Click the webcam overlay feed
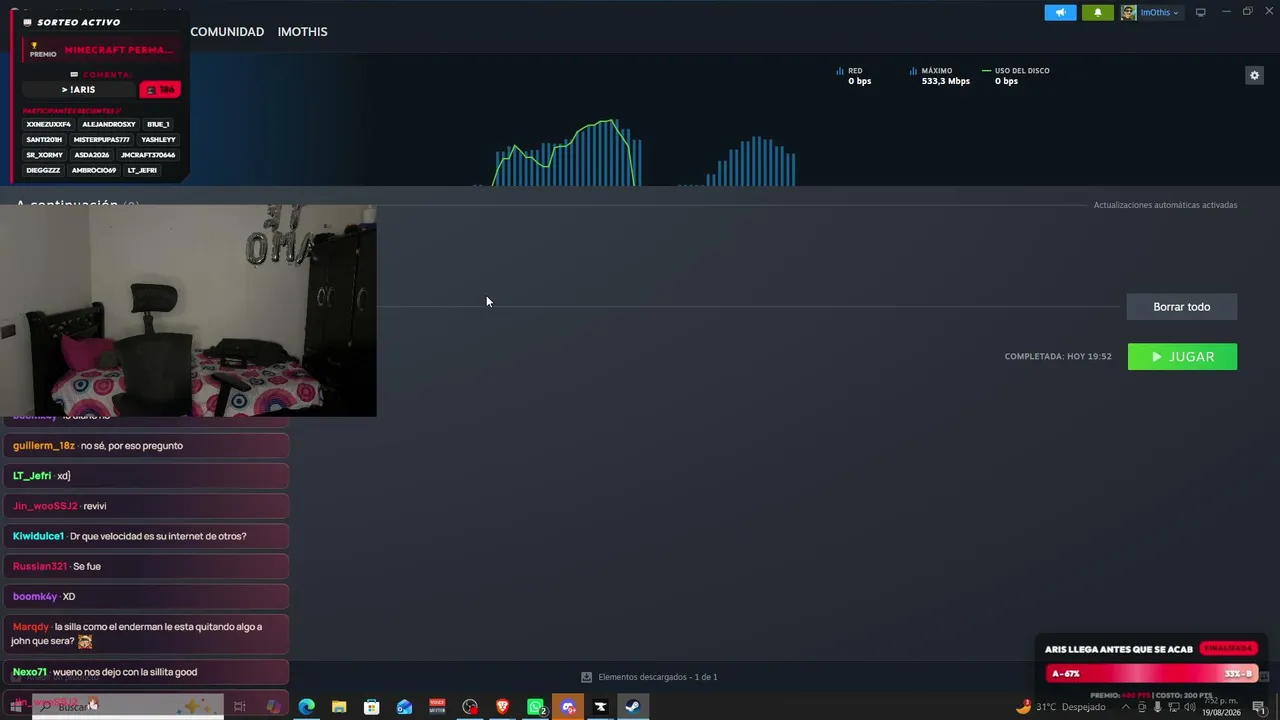 click(x=188, y=311)
